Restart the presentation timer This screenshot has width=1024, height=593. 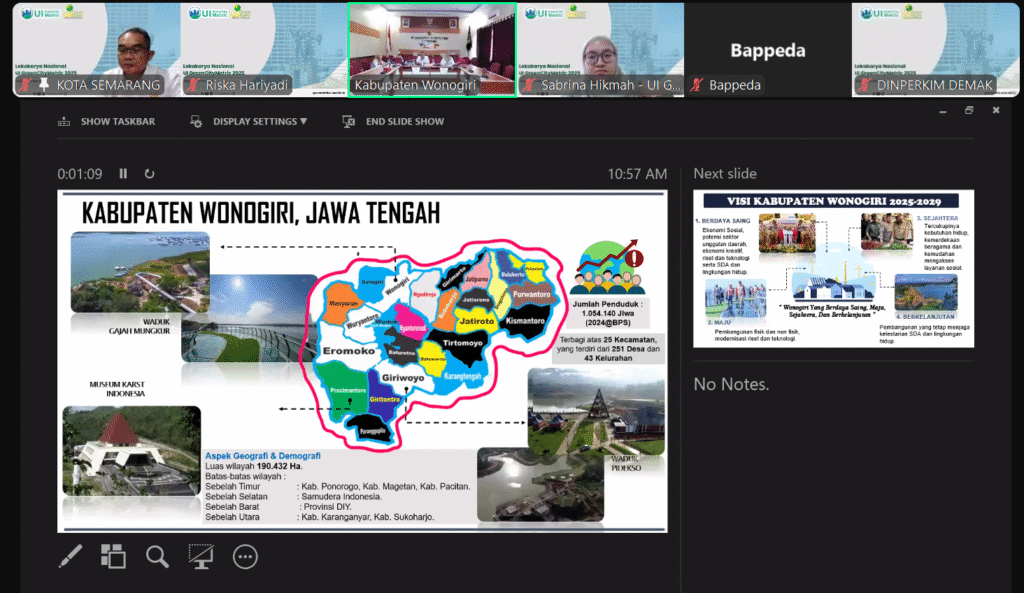(x=150, y=173)
